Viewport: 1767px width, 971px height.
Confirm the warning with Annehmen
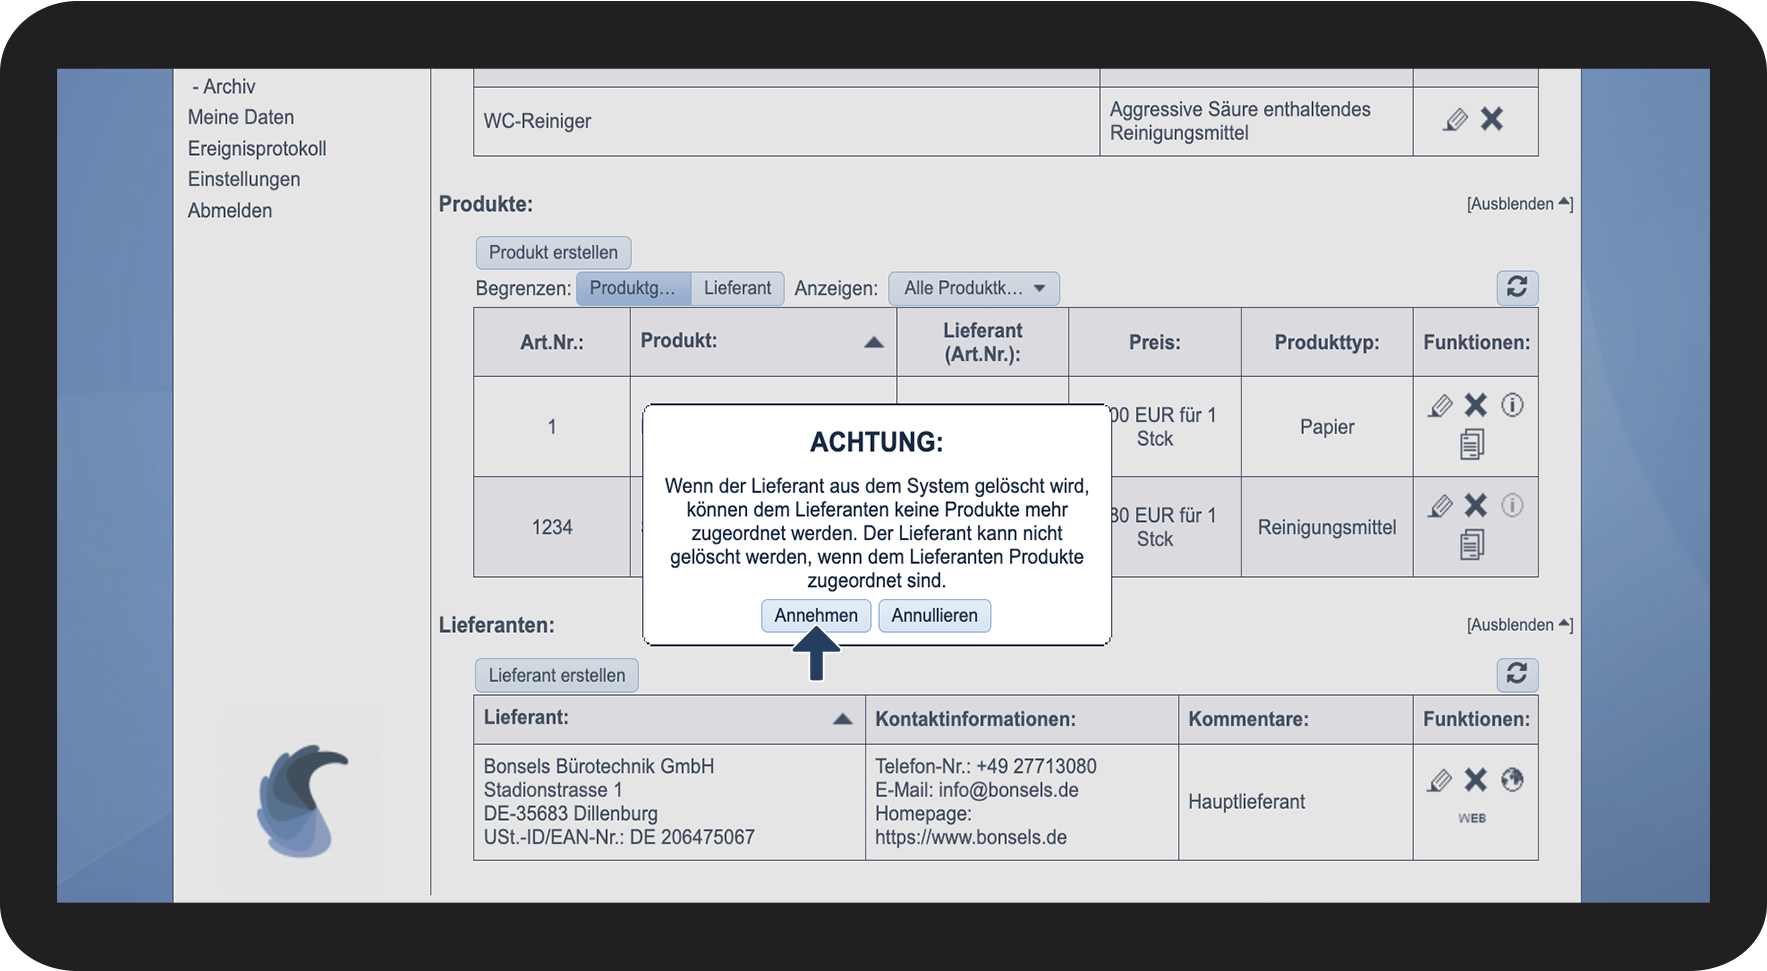[x=816, y=616]
